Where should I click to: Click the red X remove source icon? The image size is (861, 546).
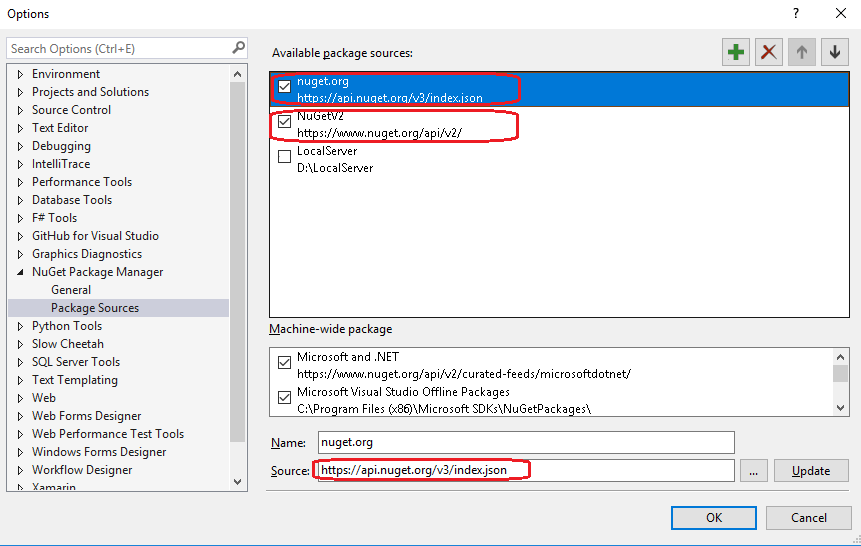tap(769, 53)
